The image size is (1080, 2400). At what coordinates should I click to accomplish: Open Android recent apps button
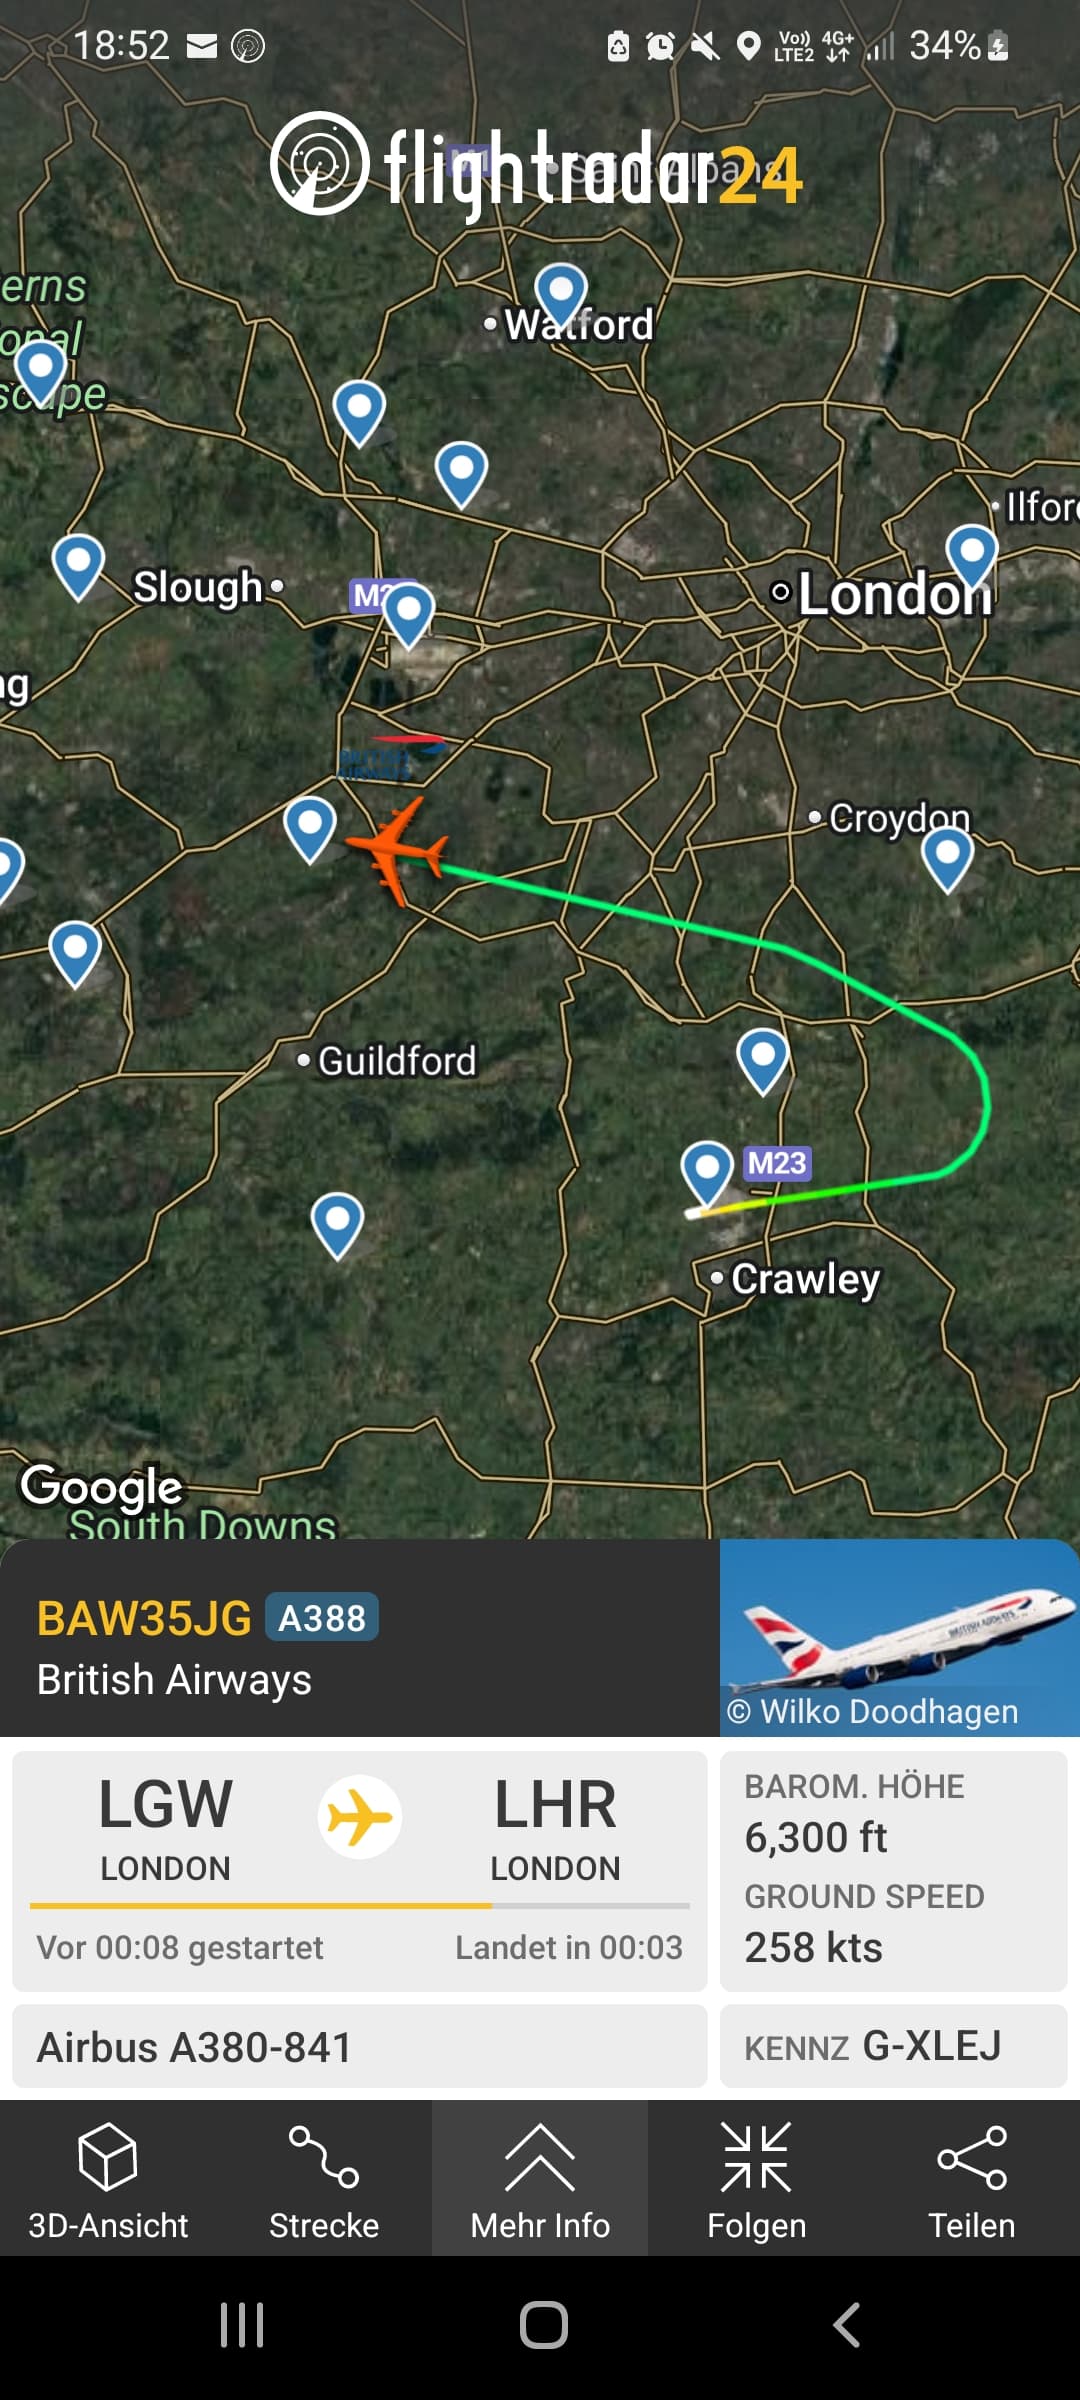pos(242,2325)
